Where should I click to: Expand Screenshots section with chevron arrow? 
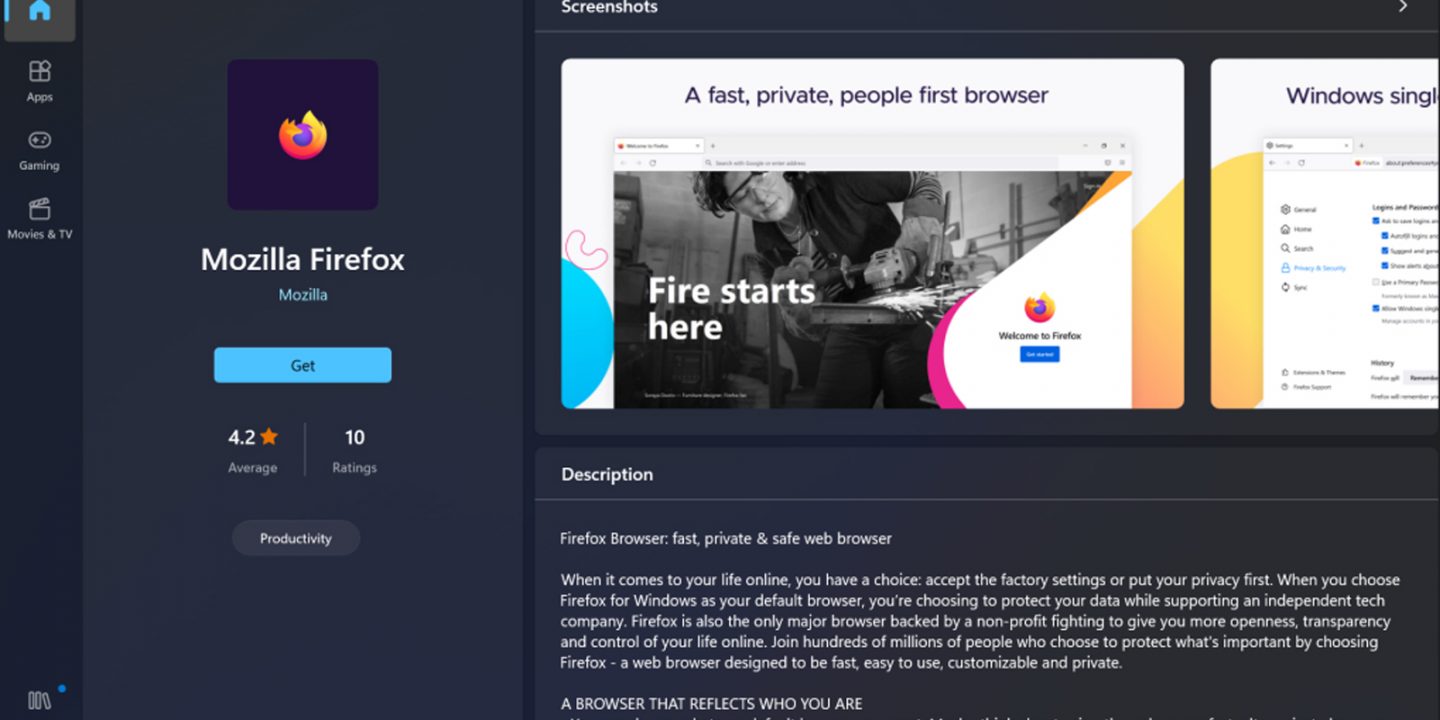click(1402, 7)
